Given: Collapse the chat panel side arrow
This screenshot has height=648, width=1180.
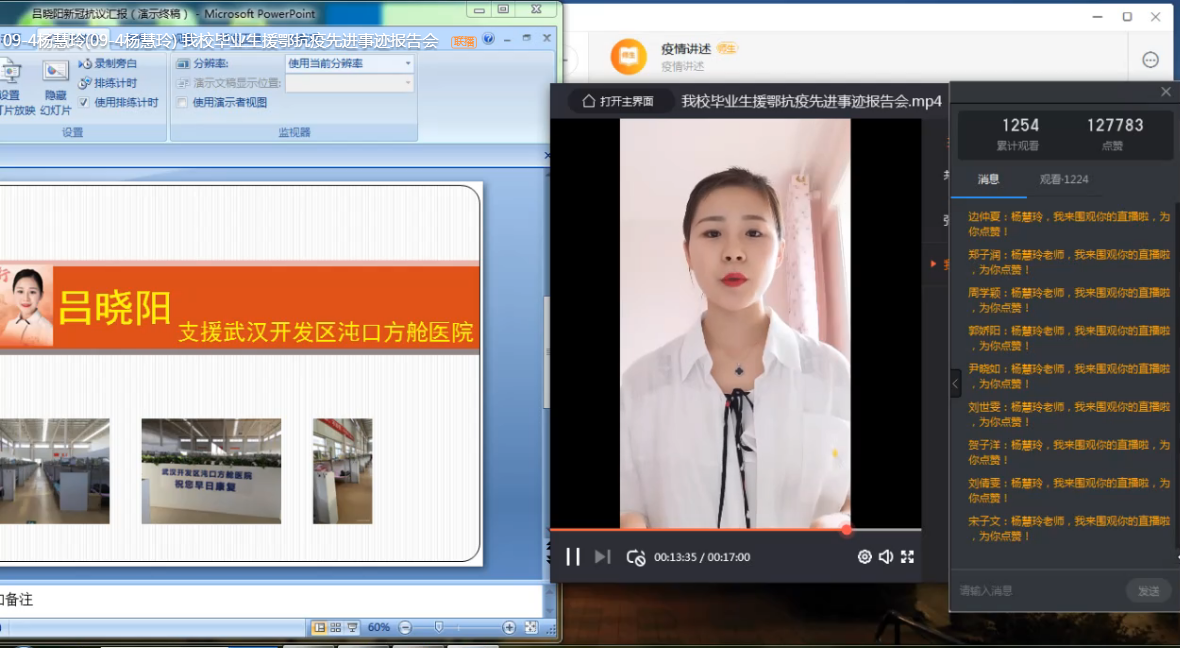Looking at the screenshot, I should tap(956, 383).
